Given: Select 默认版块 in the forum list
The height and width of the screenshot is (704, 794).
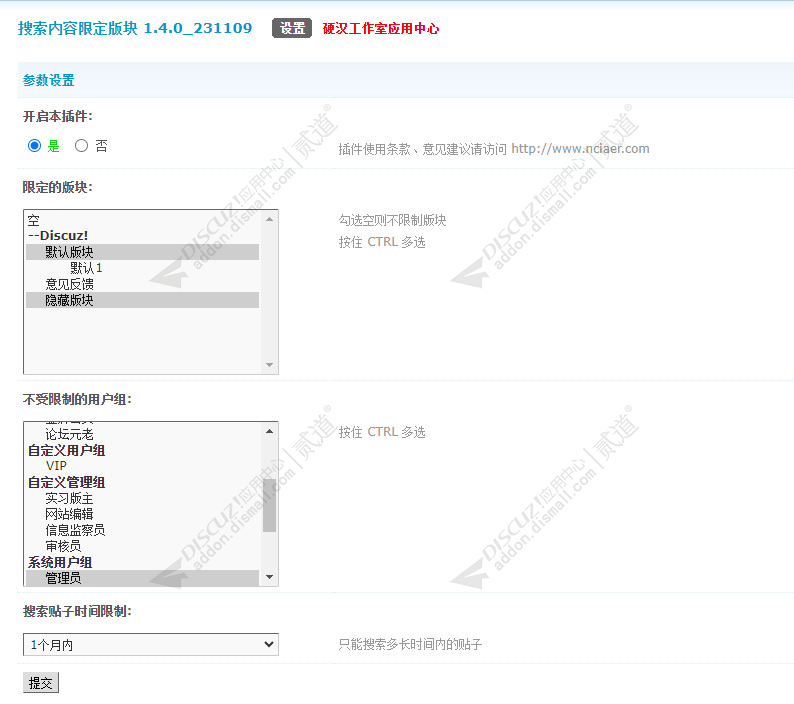Looking at the screenshot, I should 142,252.
